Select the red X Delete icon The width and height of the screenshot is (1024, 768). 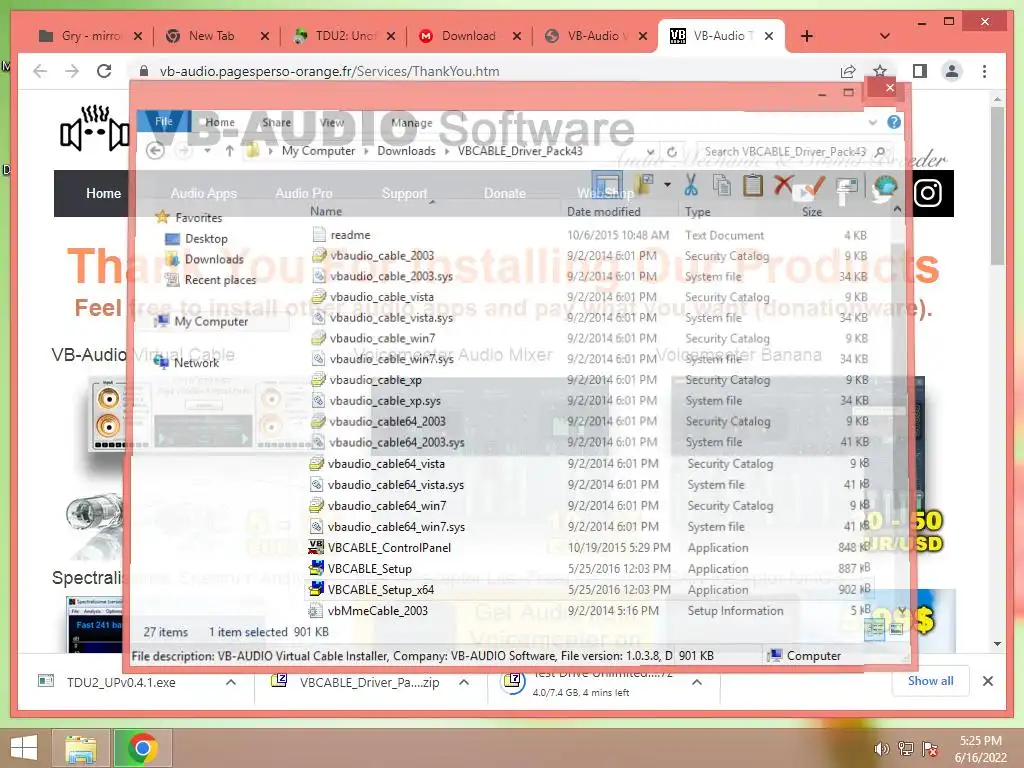pyautogui.click(x=783, y=185)
